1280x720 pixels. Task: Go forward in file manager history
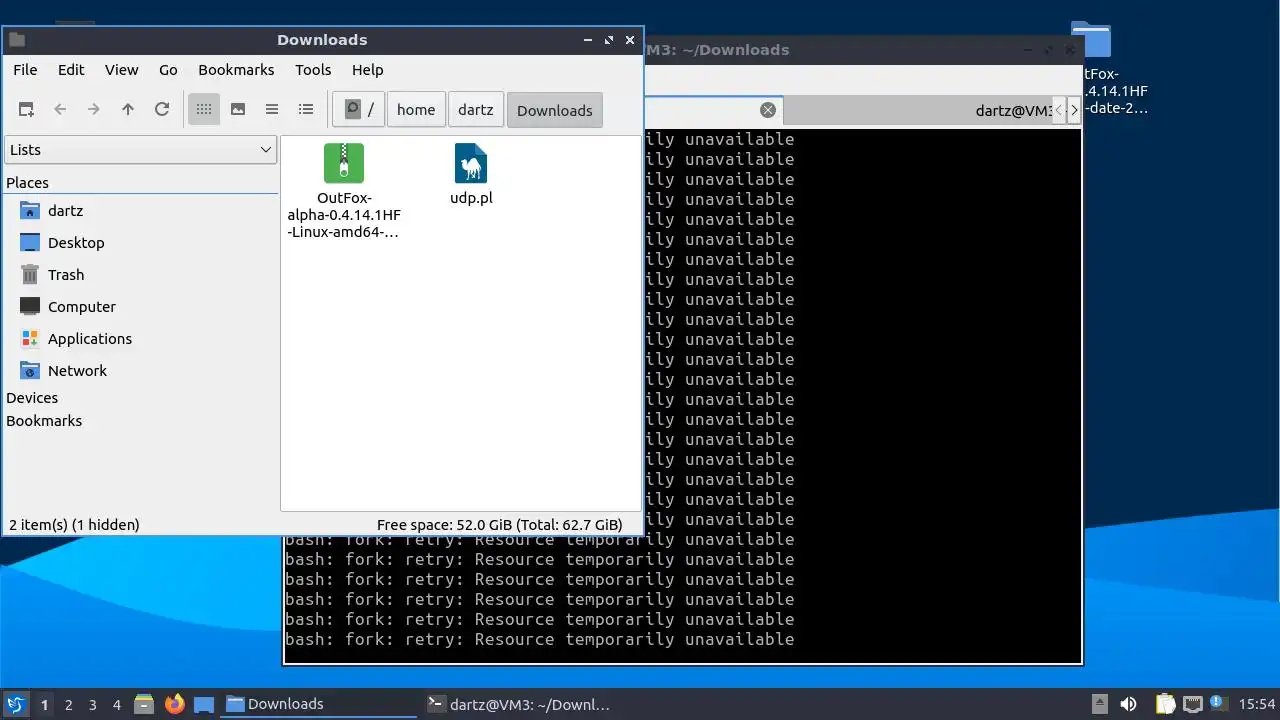point(94,110)
